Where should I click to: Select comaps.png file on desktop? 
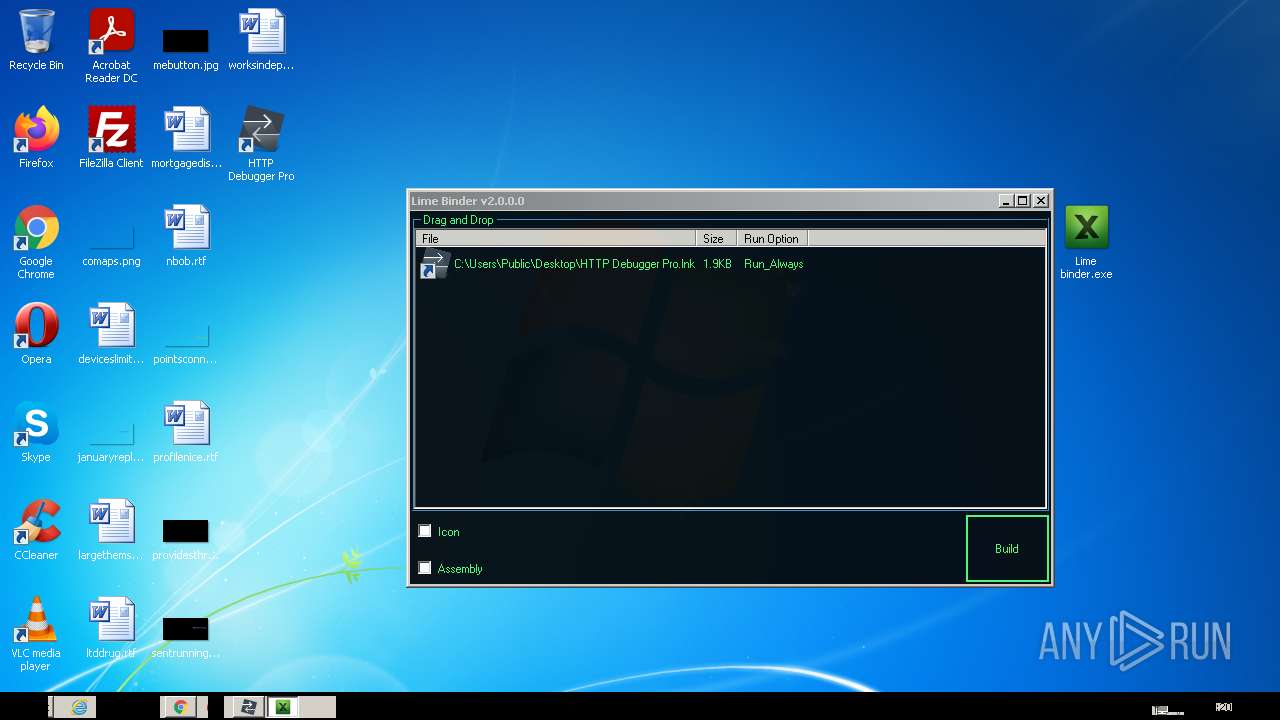click(x=111, y=246)
